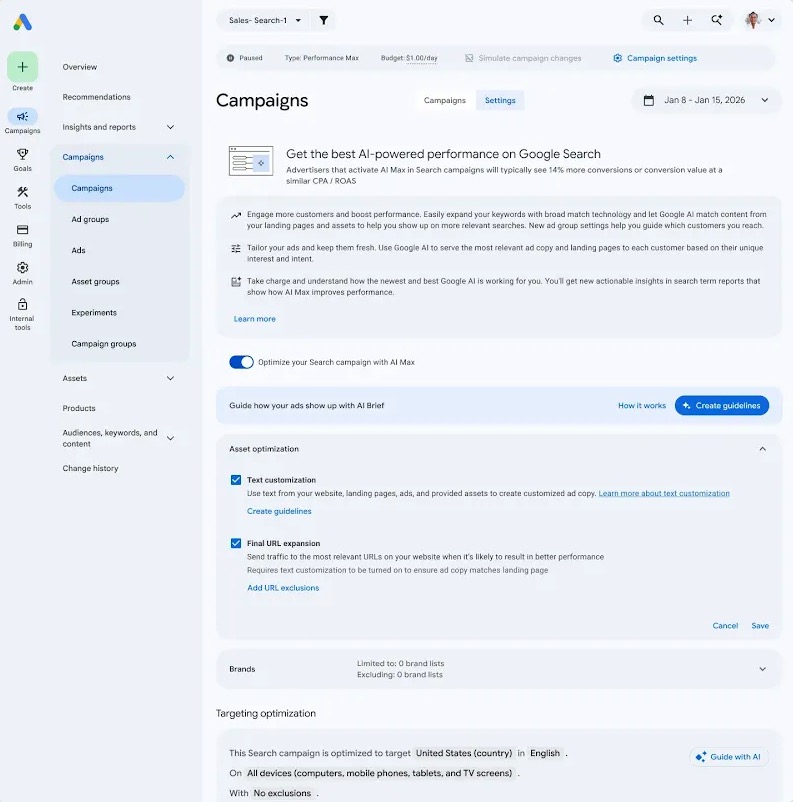The height and width of the screenshot is (802, 793).
Task: Click the calendar icon in date range
Action: pyautogui.click(x=649, y=100)
